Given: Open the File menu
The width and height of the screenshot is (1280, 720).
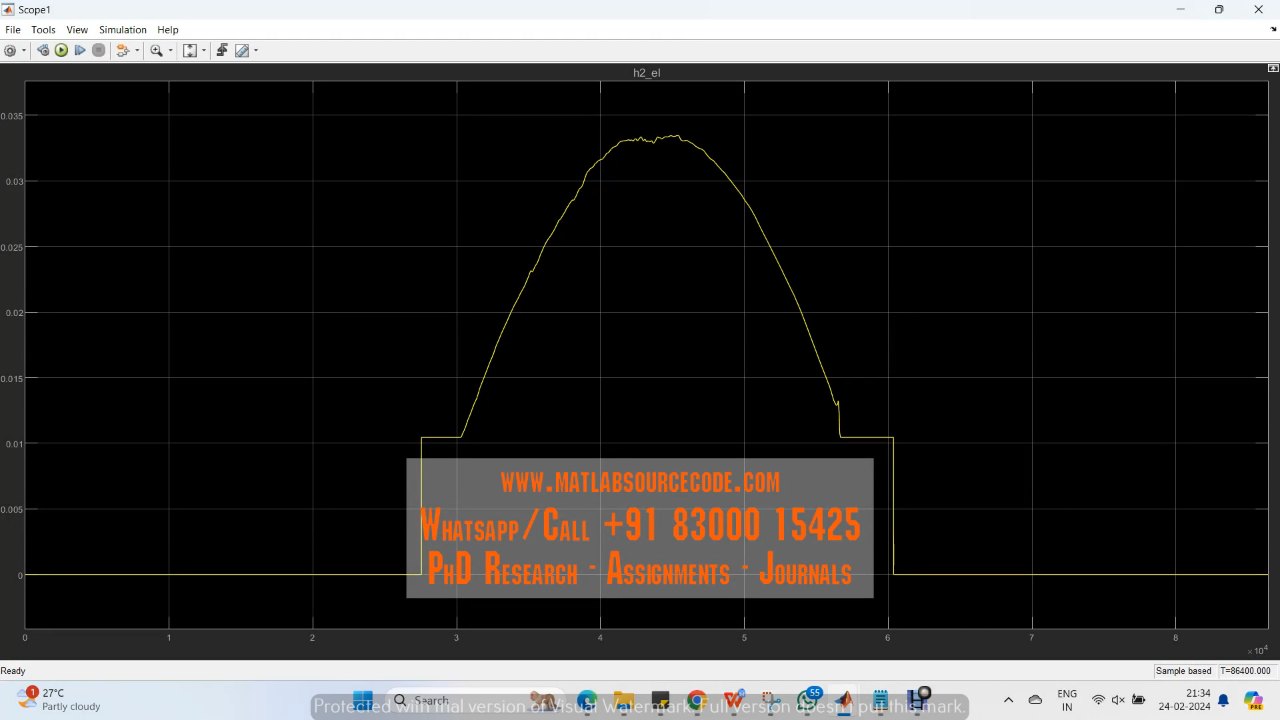Looking at the screenshot, I should (x=13, y=30).
